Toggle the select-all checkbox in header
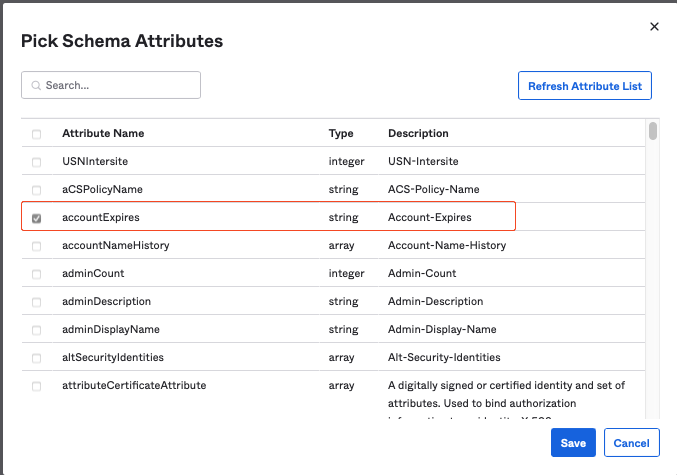Viewport: 677px width, 475px height. point(37,134)
